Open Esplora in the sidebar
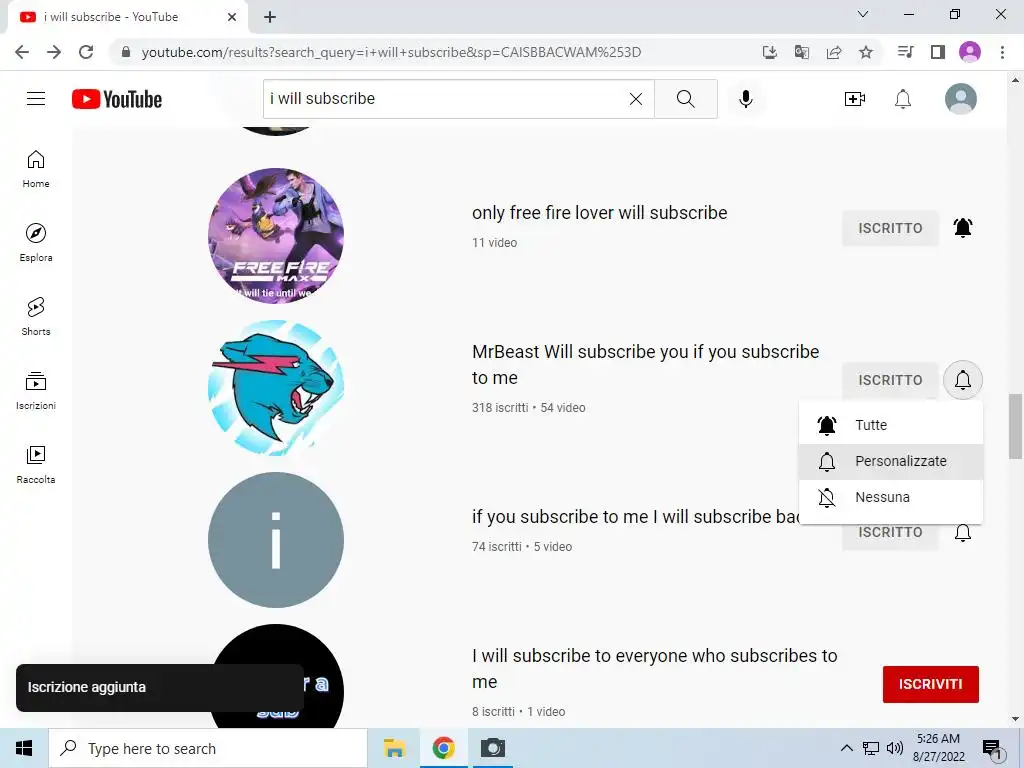This screenshot has height=768, width=1024. [x=36, y=243]
